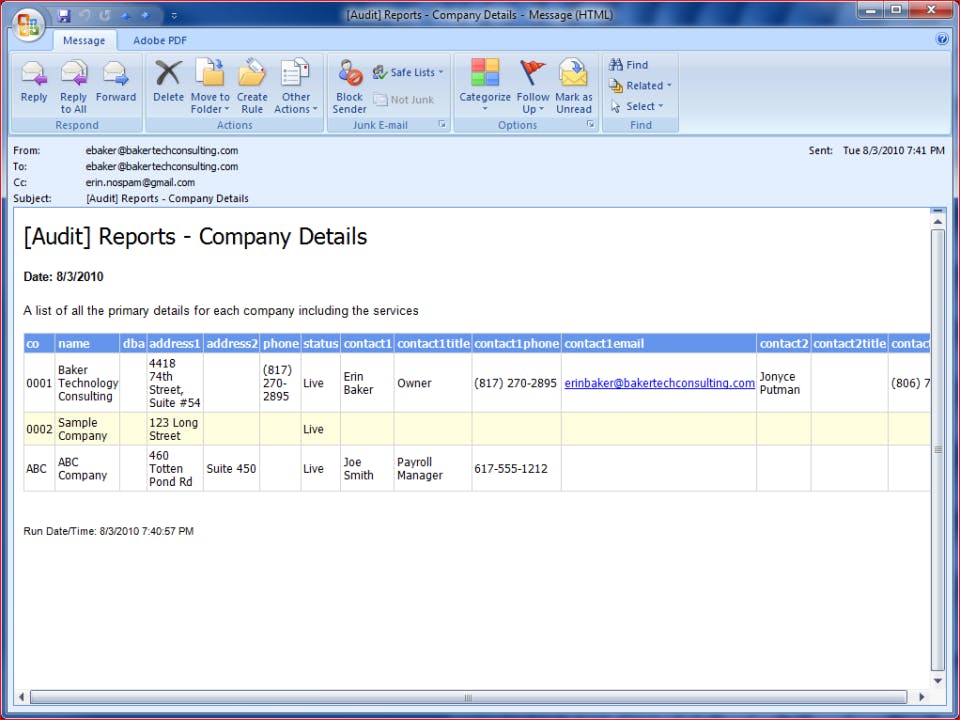The image size is (960, 720).
Task: Click the Reply to All icon
Action: [73, 86]
